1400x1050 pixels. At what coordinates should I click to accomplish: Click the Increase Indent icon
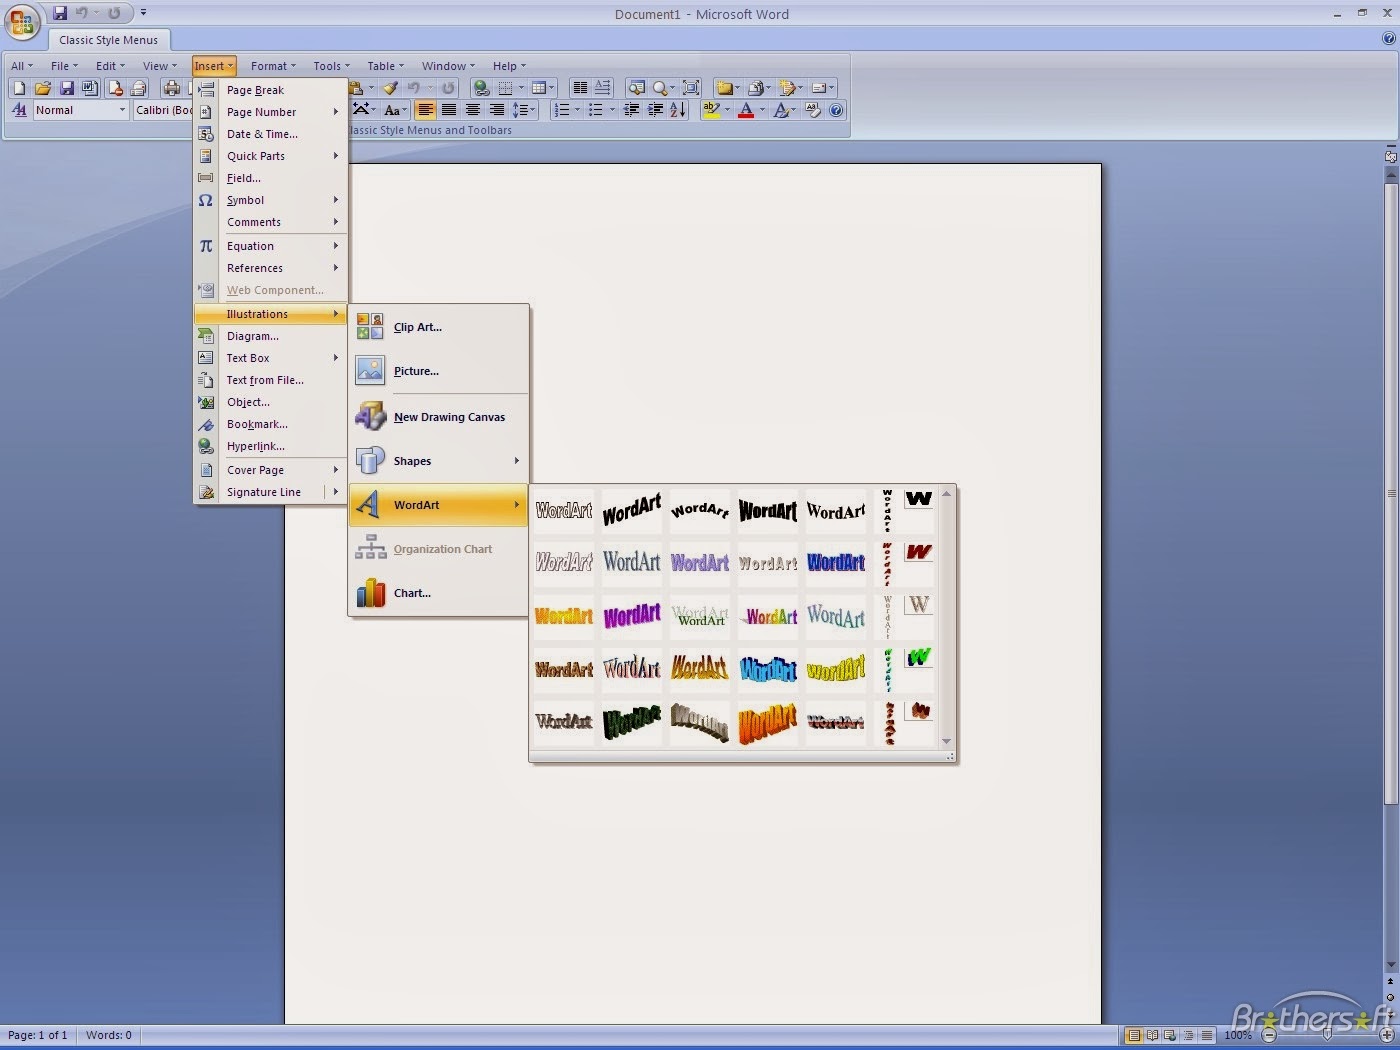pyautogui.click(x=655, y=110)
